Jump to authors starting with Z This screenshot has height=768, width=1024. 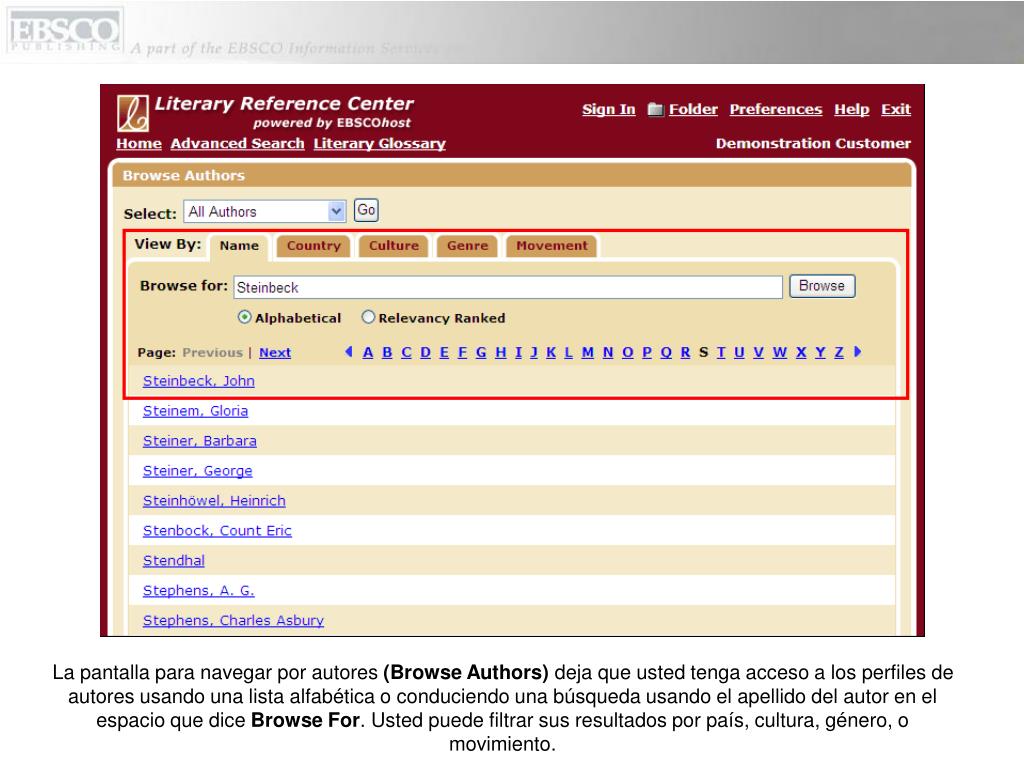[x=839, y=353]
